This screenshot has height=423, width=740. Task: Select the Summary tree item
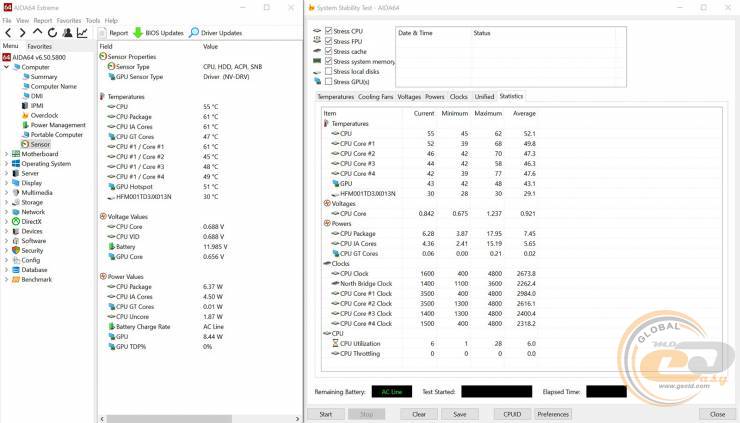pos(43,76)
